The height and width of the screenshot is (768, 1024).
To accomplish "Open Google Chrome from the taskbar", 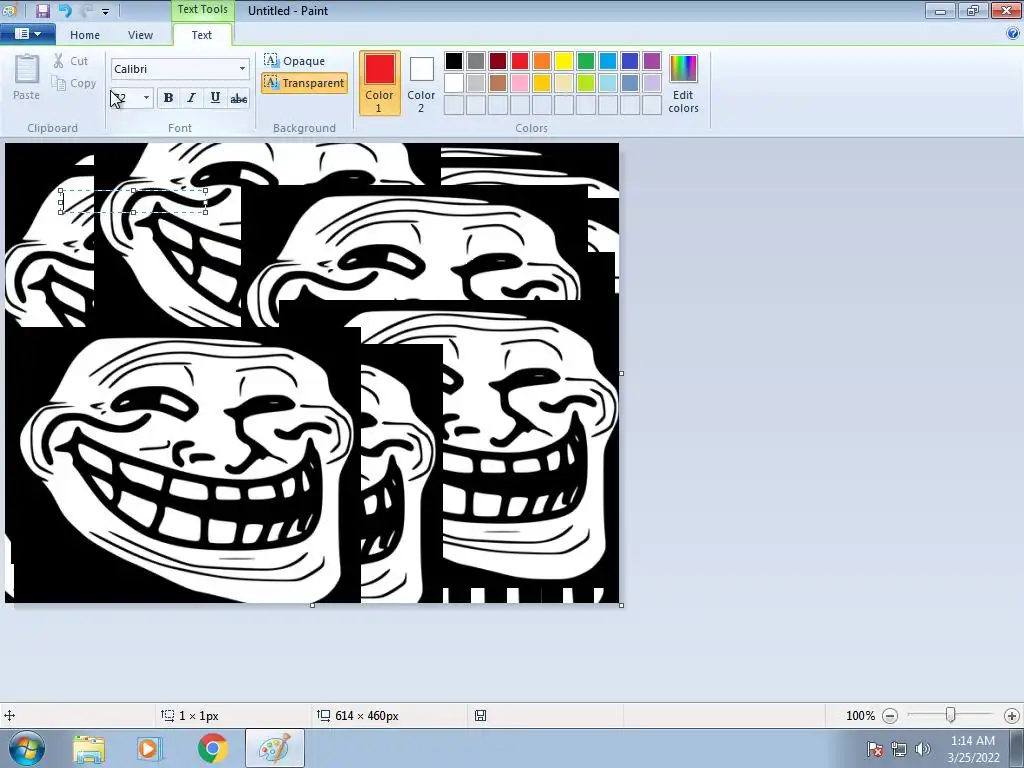I will tap(212, 748).
